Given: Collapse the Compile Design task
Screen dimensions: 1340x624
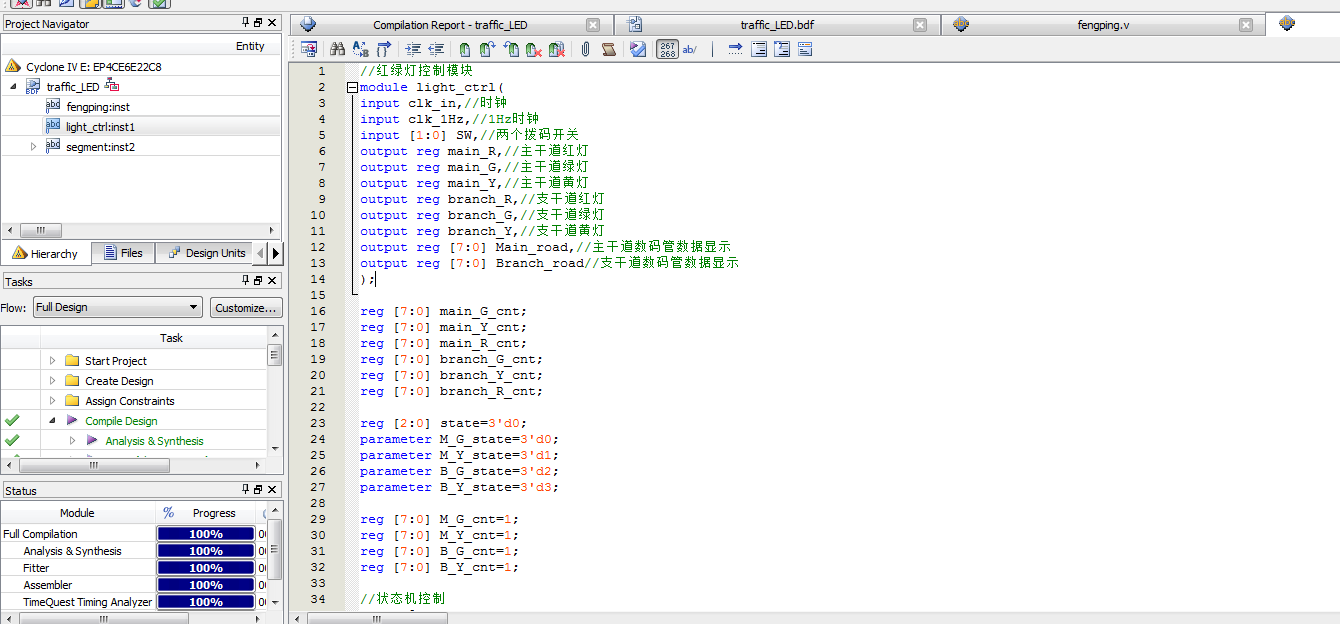Looking at the screenshot, I should click(x=52, y=421).
